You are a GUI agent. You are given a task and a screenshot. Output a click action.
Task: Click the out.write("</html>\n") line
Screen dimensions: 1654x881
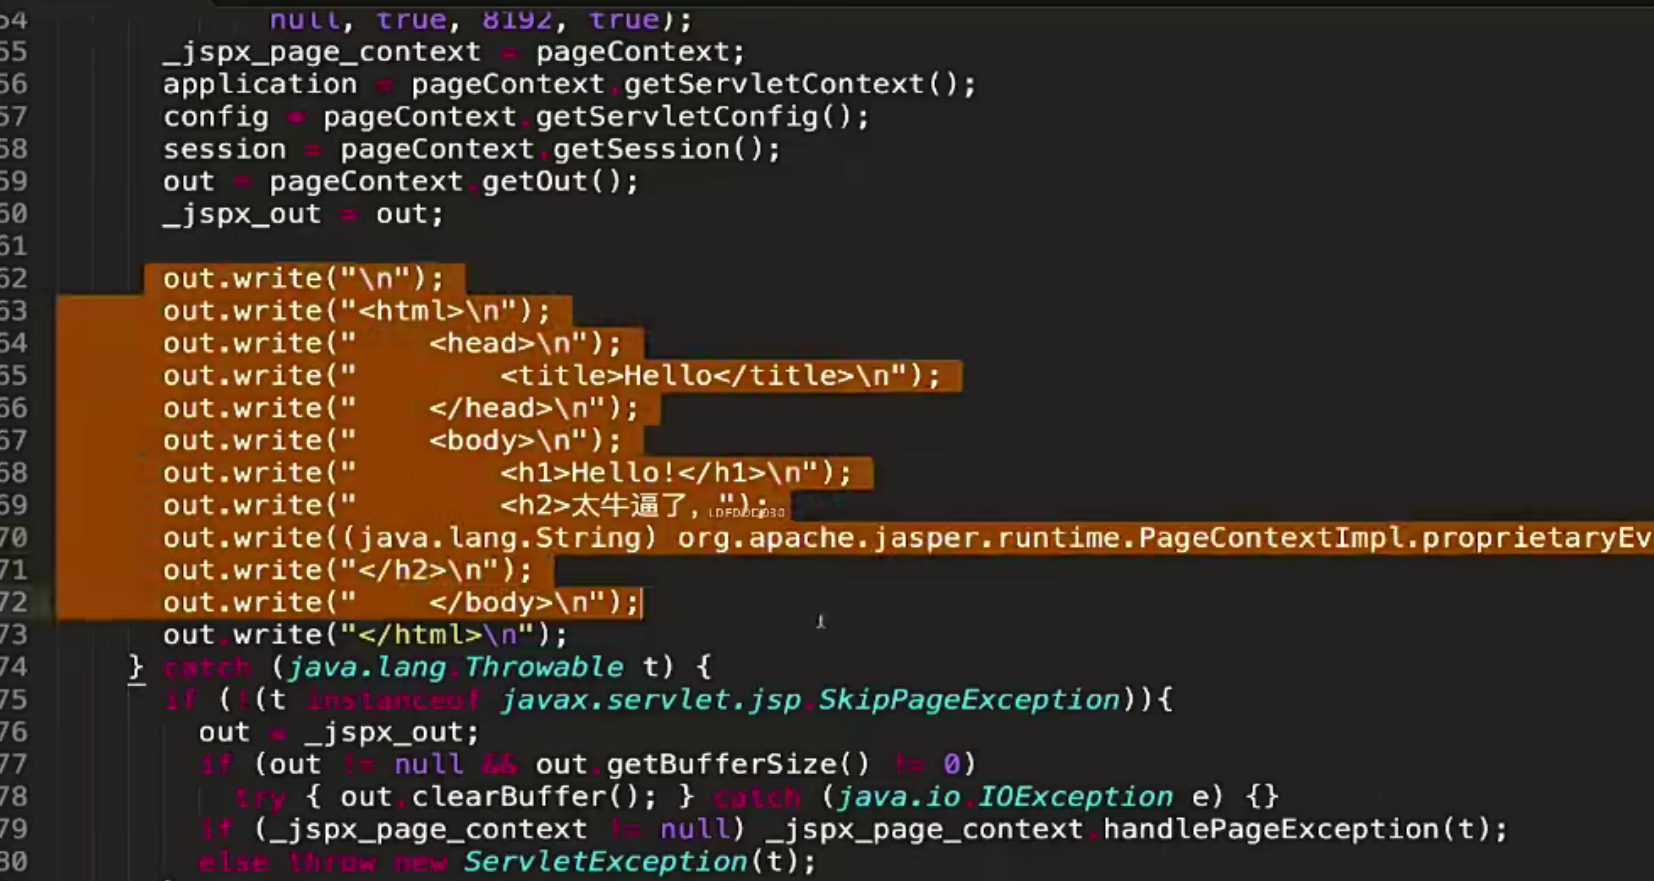365,635
